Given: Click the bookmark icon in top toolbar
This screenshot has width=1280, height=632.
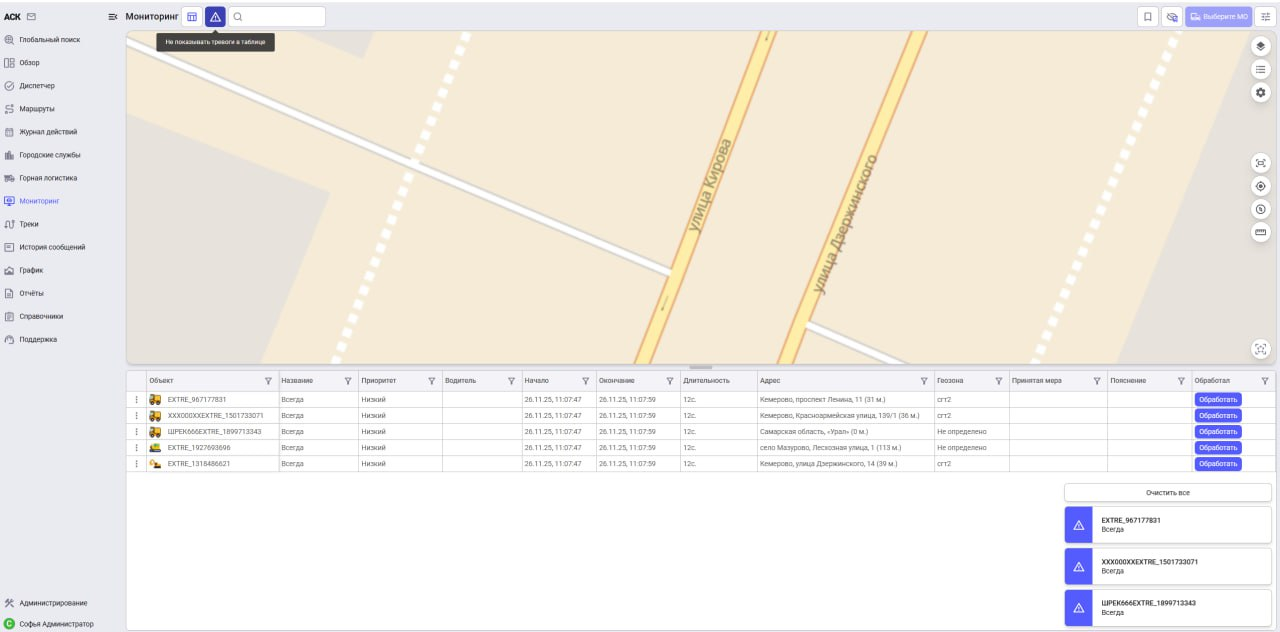Looking at the screenshot, I should [x=1147, y=17].
